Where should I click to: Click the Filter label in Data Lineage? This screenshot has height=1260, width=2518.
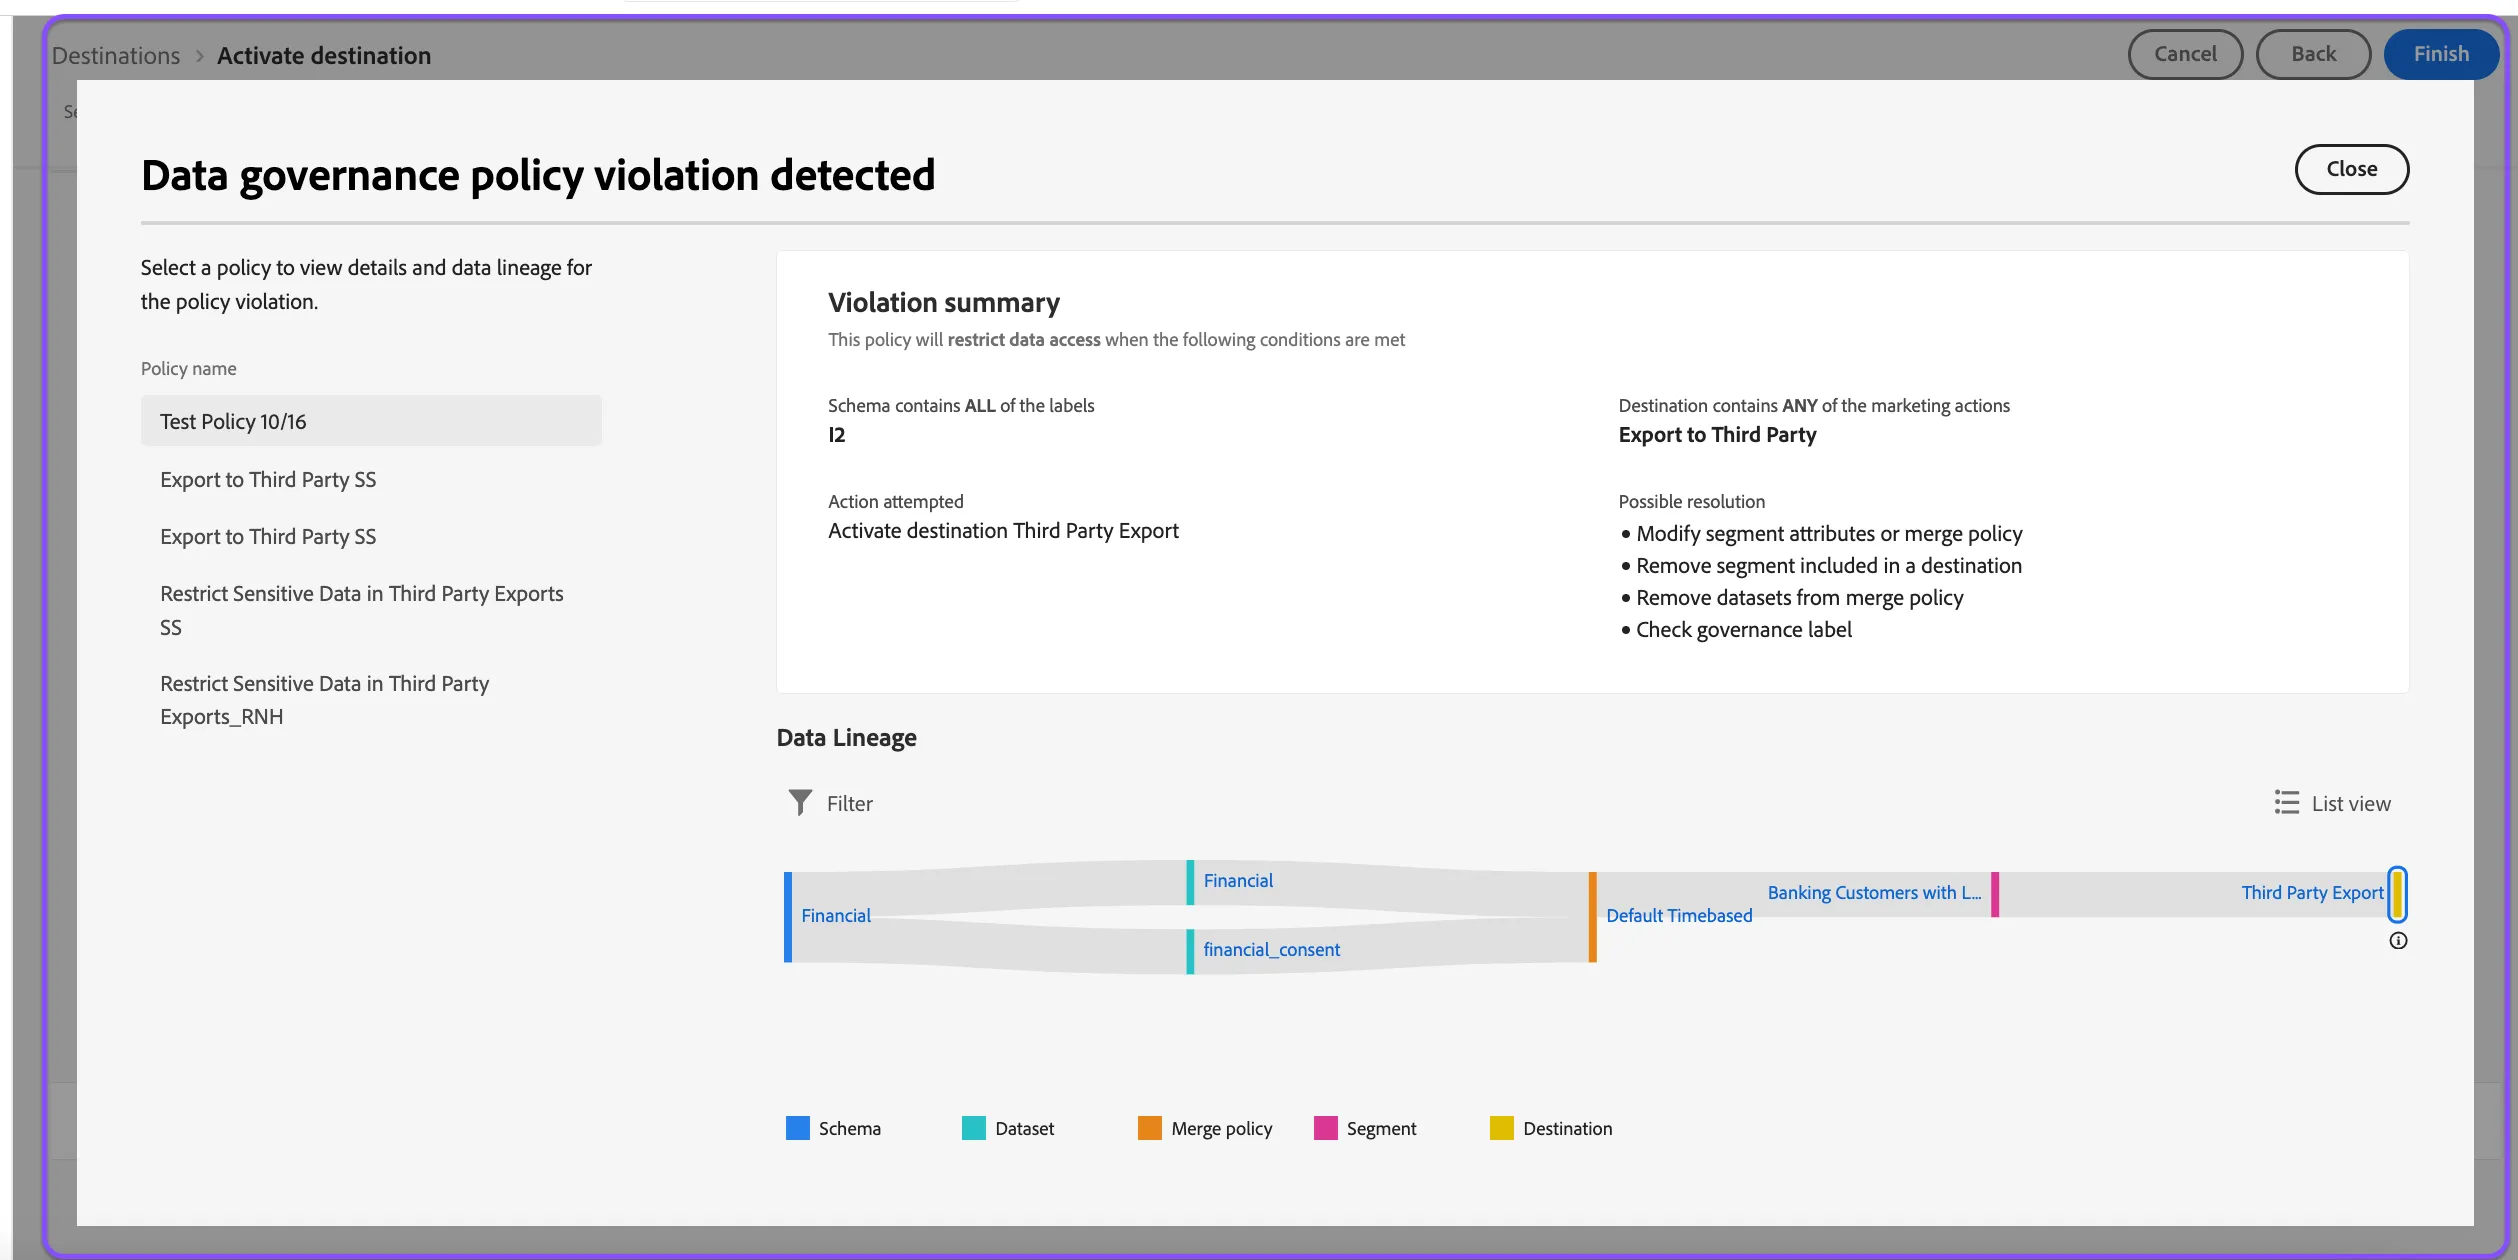pos(849,803)
